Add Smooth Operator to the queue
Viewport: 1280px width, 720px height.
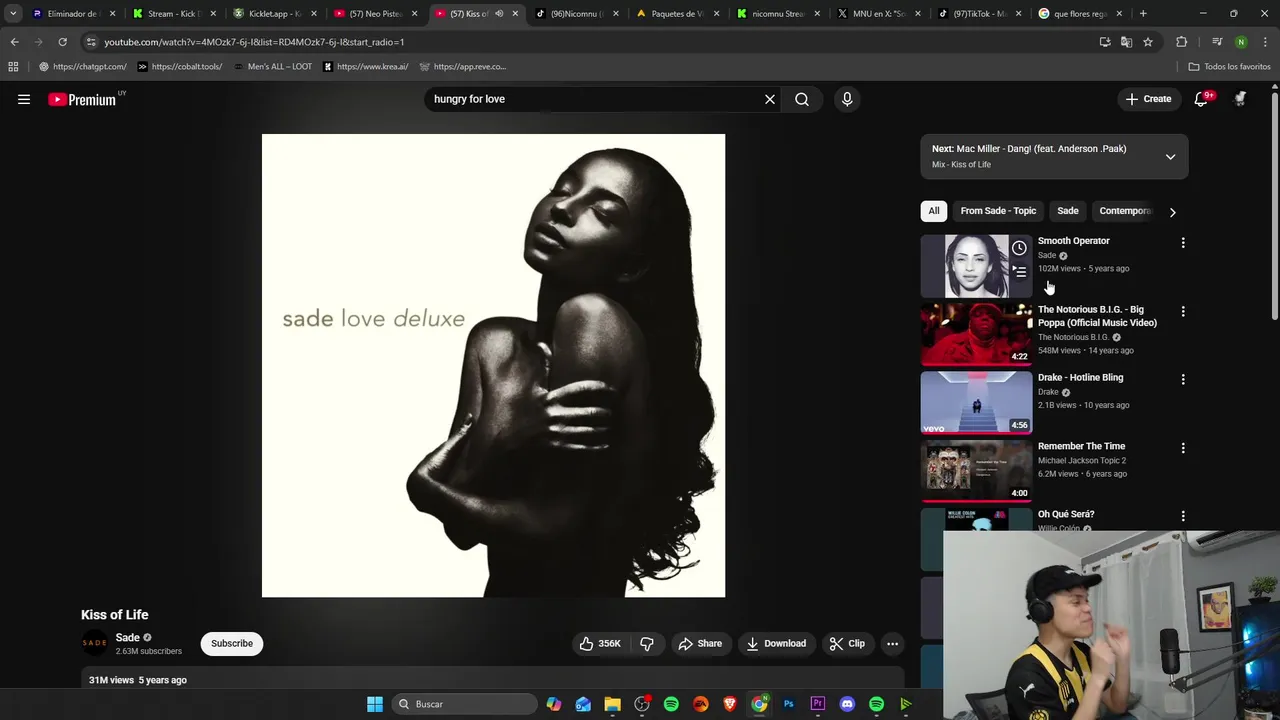pyautogui.click(x=1019, y=271)
